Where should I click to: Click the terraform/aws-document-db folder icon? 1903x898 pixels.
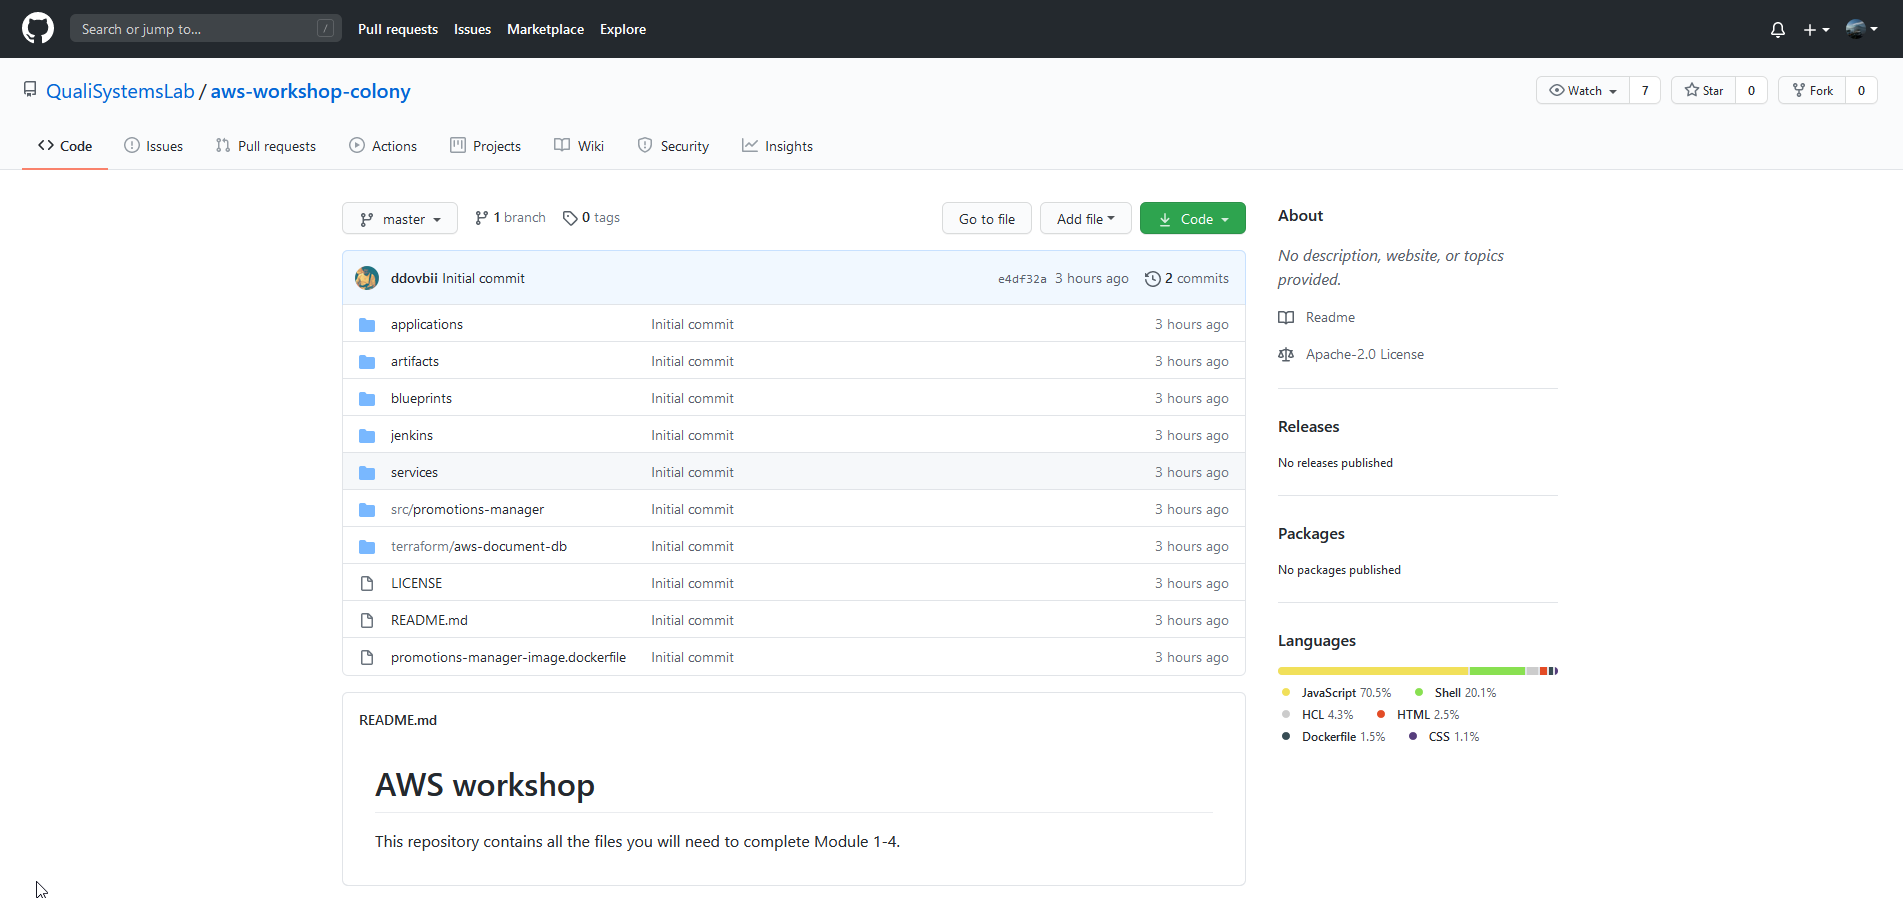click(x=367, y=547)
